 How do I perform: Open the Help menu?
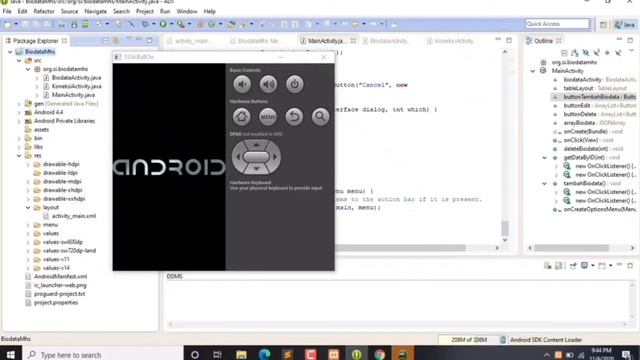point(209,11)
